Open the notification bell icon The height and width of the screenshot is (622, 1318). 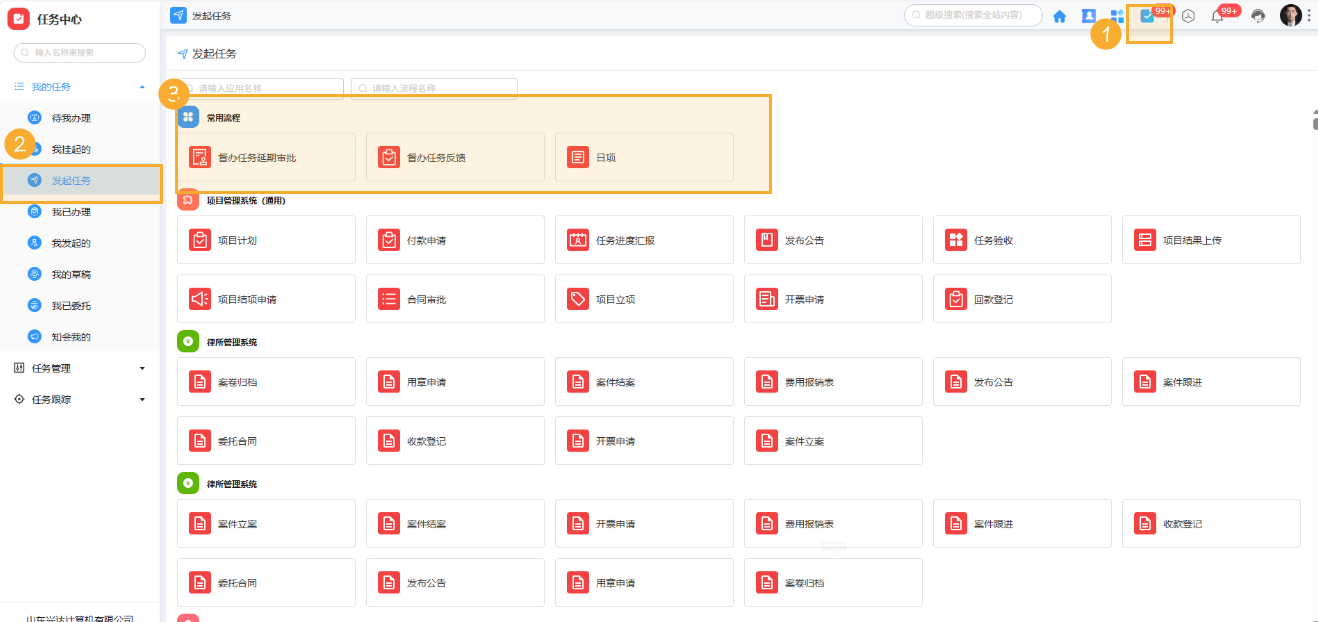pos(1217,16)
